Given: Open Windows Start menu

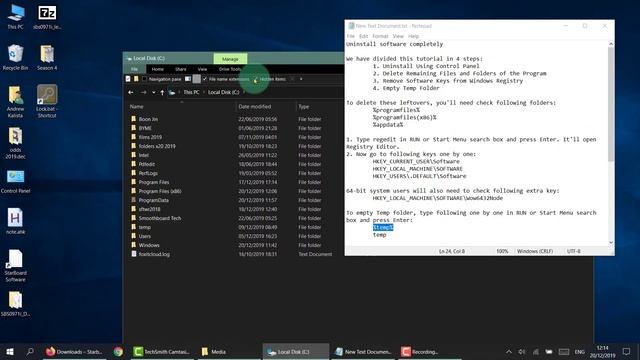Looking at the screenshot, I should click(x=10, y=351).
